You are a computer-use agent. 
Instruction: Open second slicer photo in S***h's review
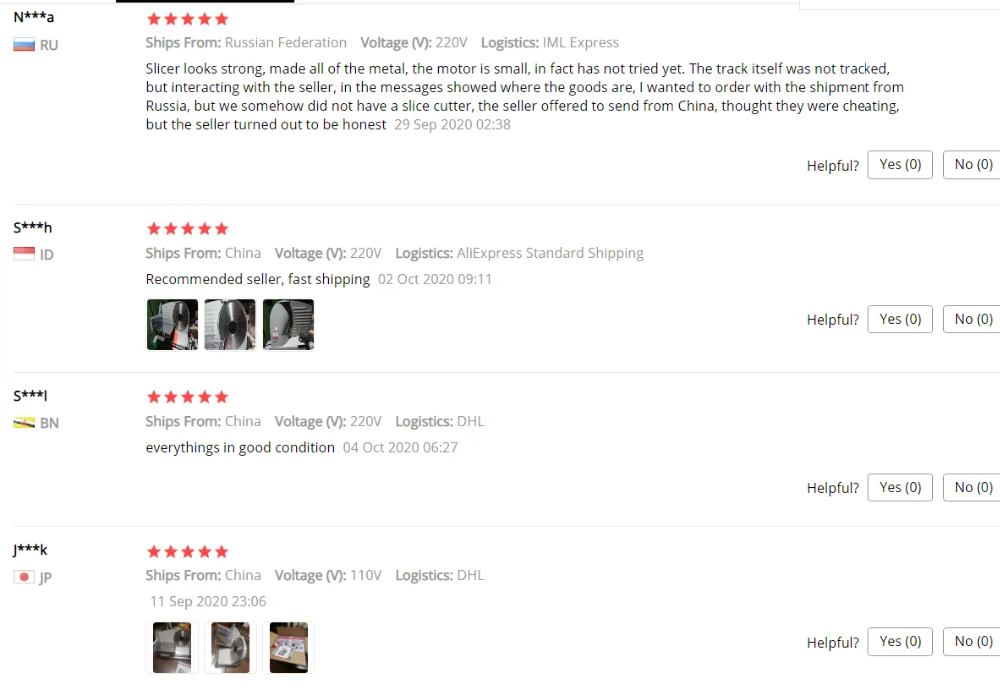(x=230, y=325)
